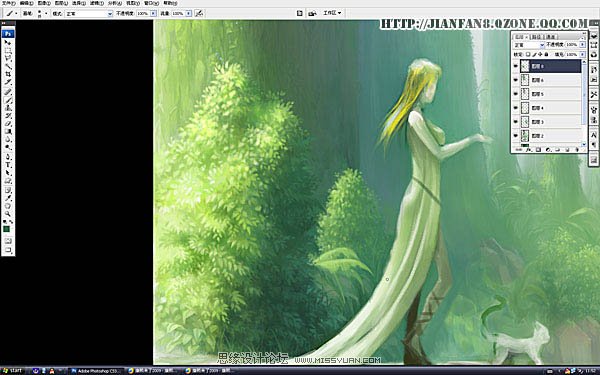Select the Eraser tool
The height and width of the screenshot is (375, 600).
coord(8,123)
